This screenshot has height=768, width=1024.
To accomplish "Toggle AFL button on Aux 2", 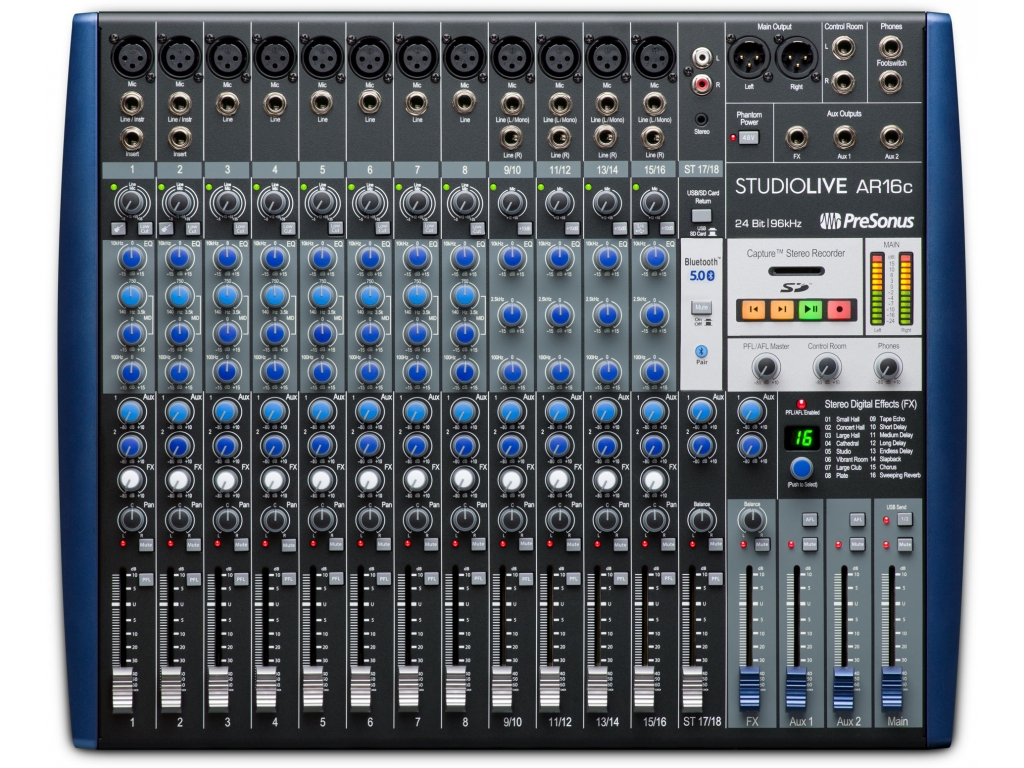I will coord(857,520).
